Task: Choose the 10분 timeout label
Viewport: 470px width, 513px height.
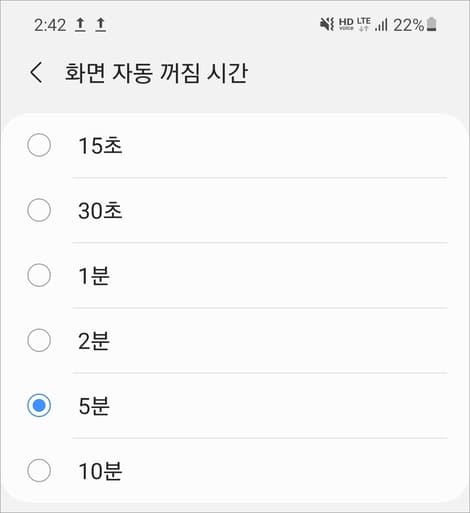Action: click(x=100, y=471)
